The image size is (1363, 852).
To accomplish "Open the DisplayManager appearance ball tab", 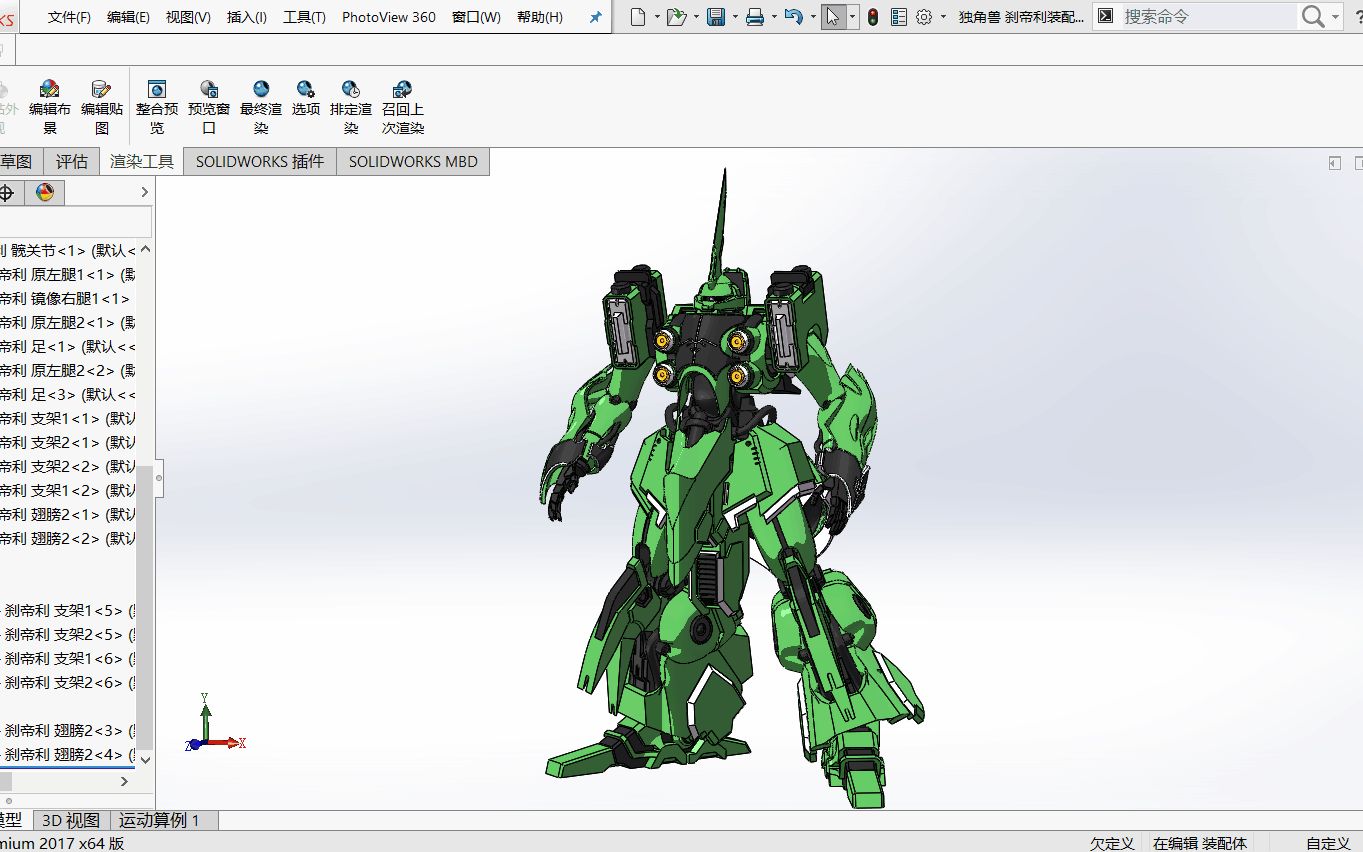I will click(x=44, y=193).
